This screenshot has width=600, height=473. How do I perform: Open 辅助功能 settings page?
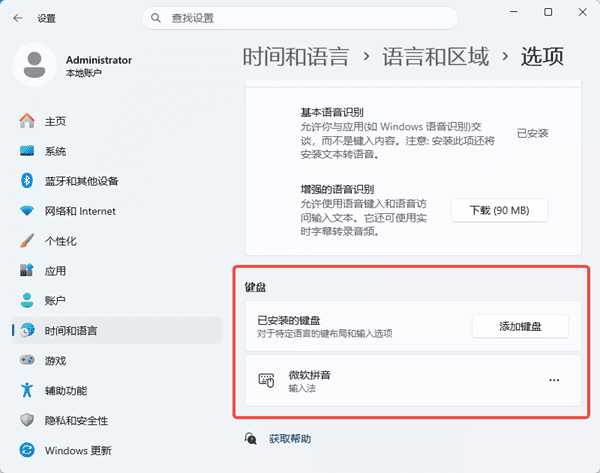click(117, 390)
